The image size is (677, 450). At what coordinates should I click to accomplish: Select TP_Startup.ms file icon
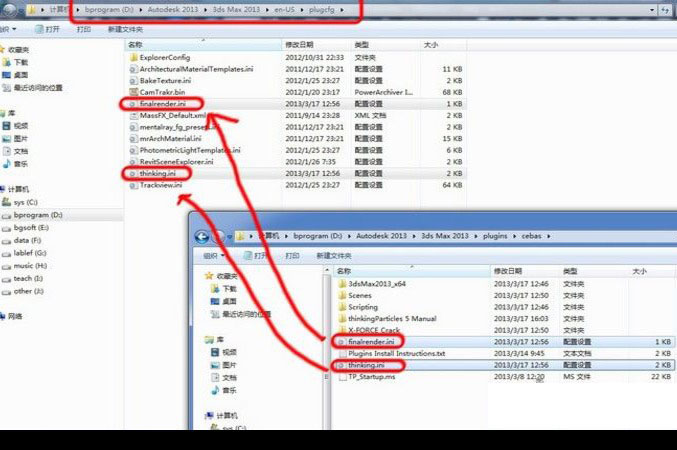(342, 377)
